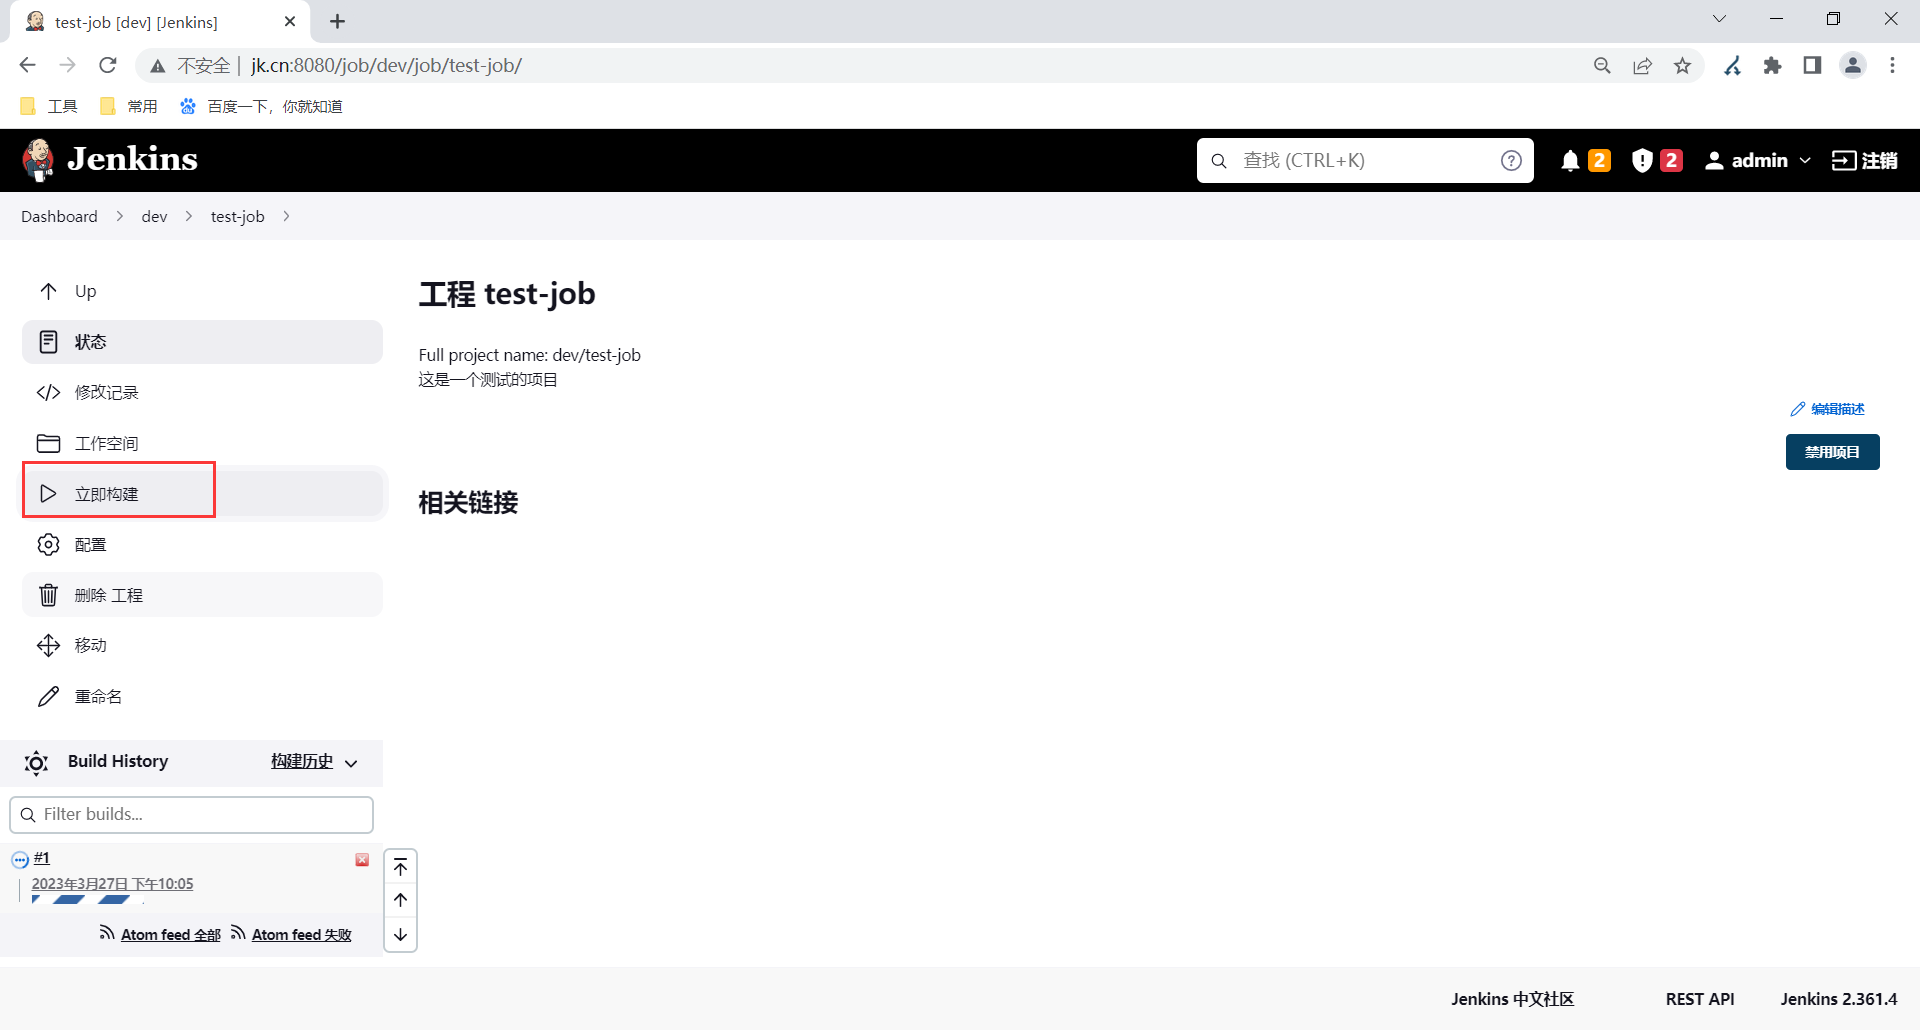Viewport: 1920px width, 1030px height.
Task: Click the 禁用项目 button
Action: click(1832, 452)
